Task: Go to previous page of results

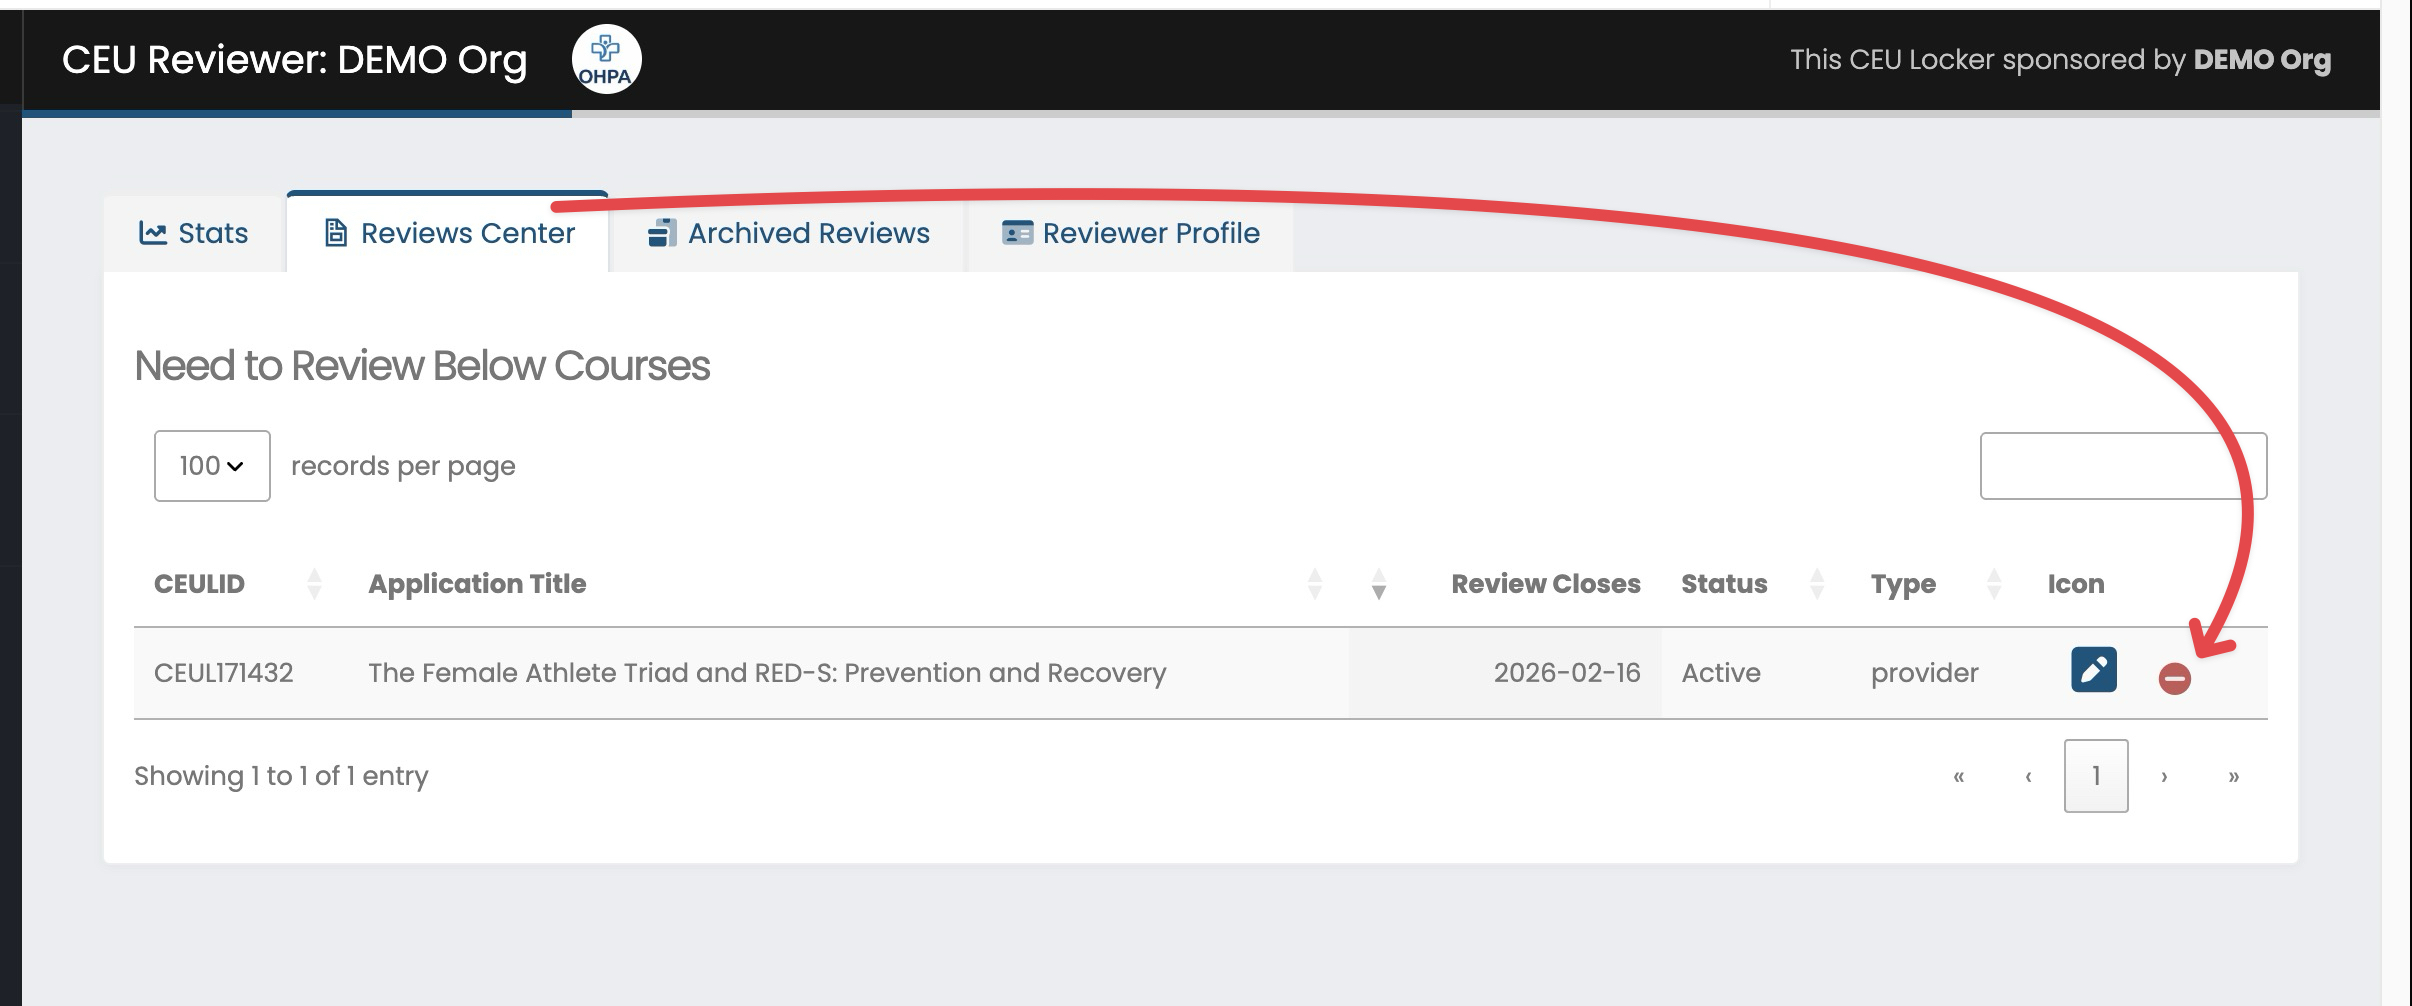Action: pos(2028,776)
